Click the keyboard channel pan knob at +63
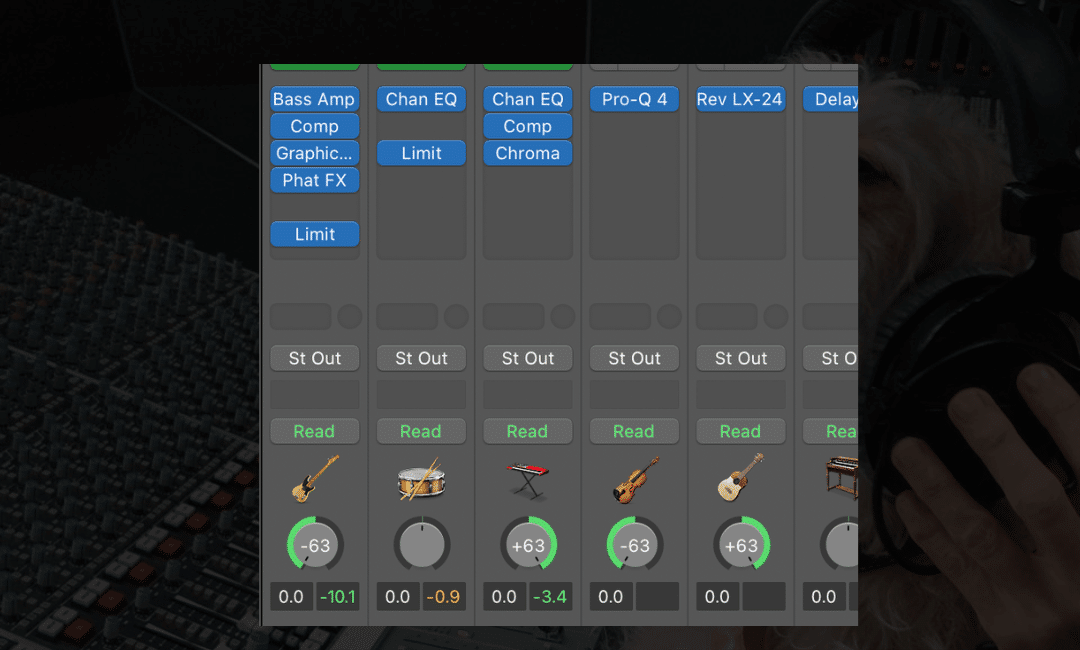This screenshot has height=650, width=1080. click(x=528, y=546)
